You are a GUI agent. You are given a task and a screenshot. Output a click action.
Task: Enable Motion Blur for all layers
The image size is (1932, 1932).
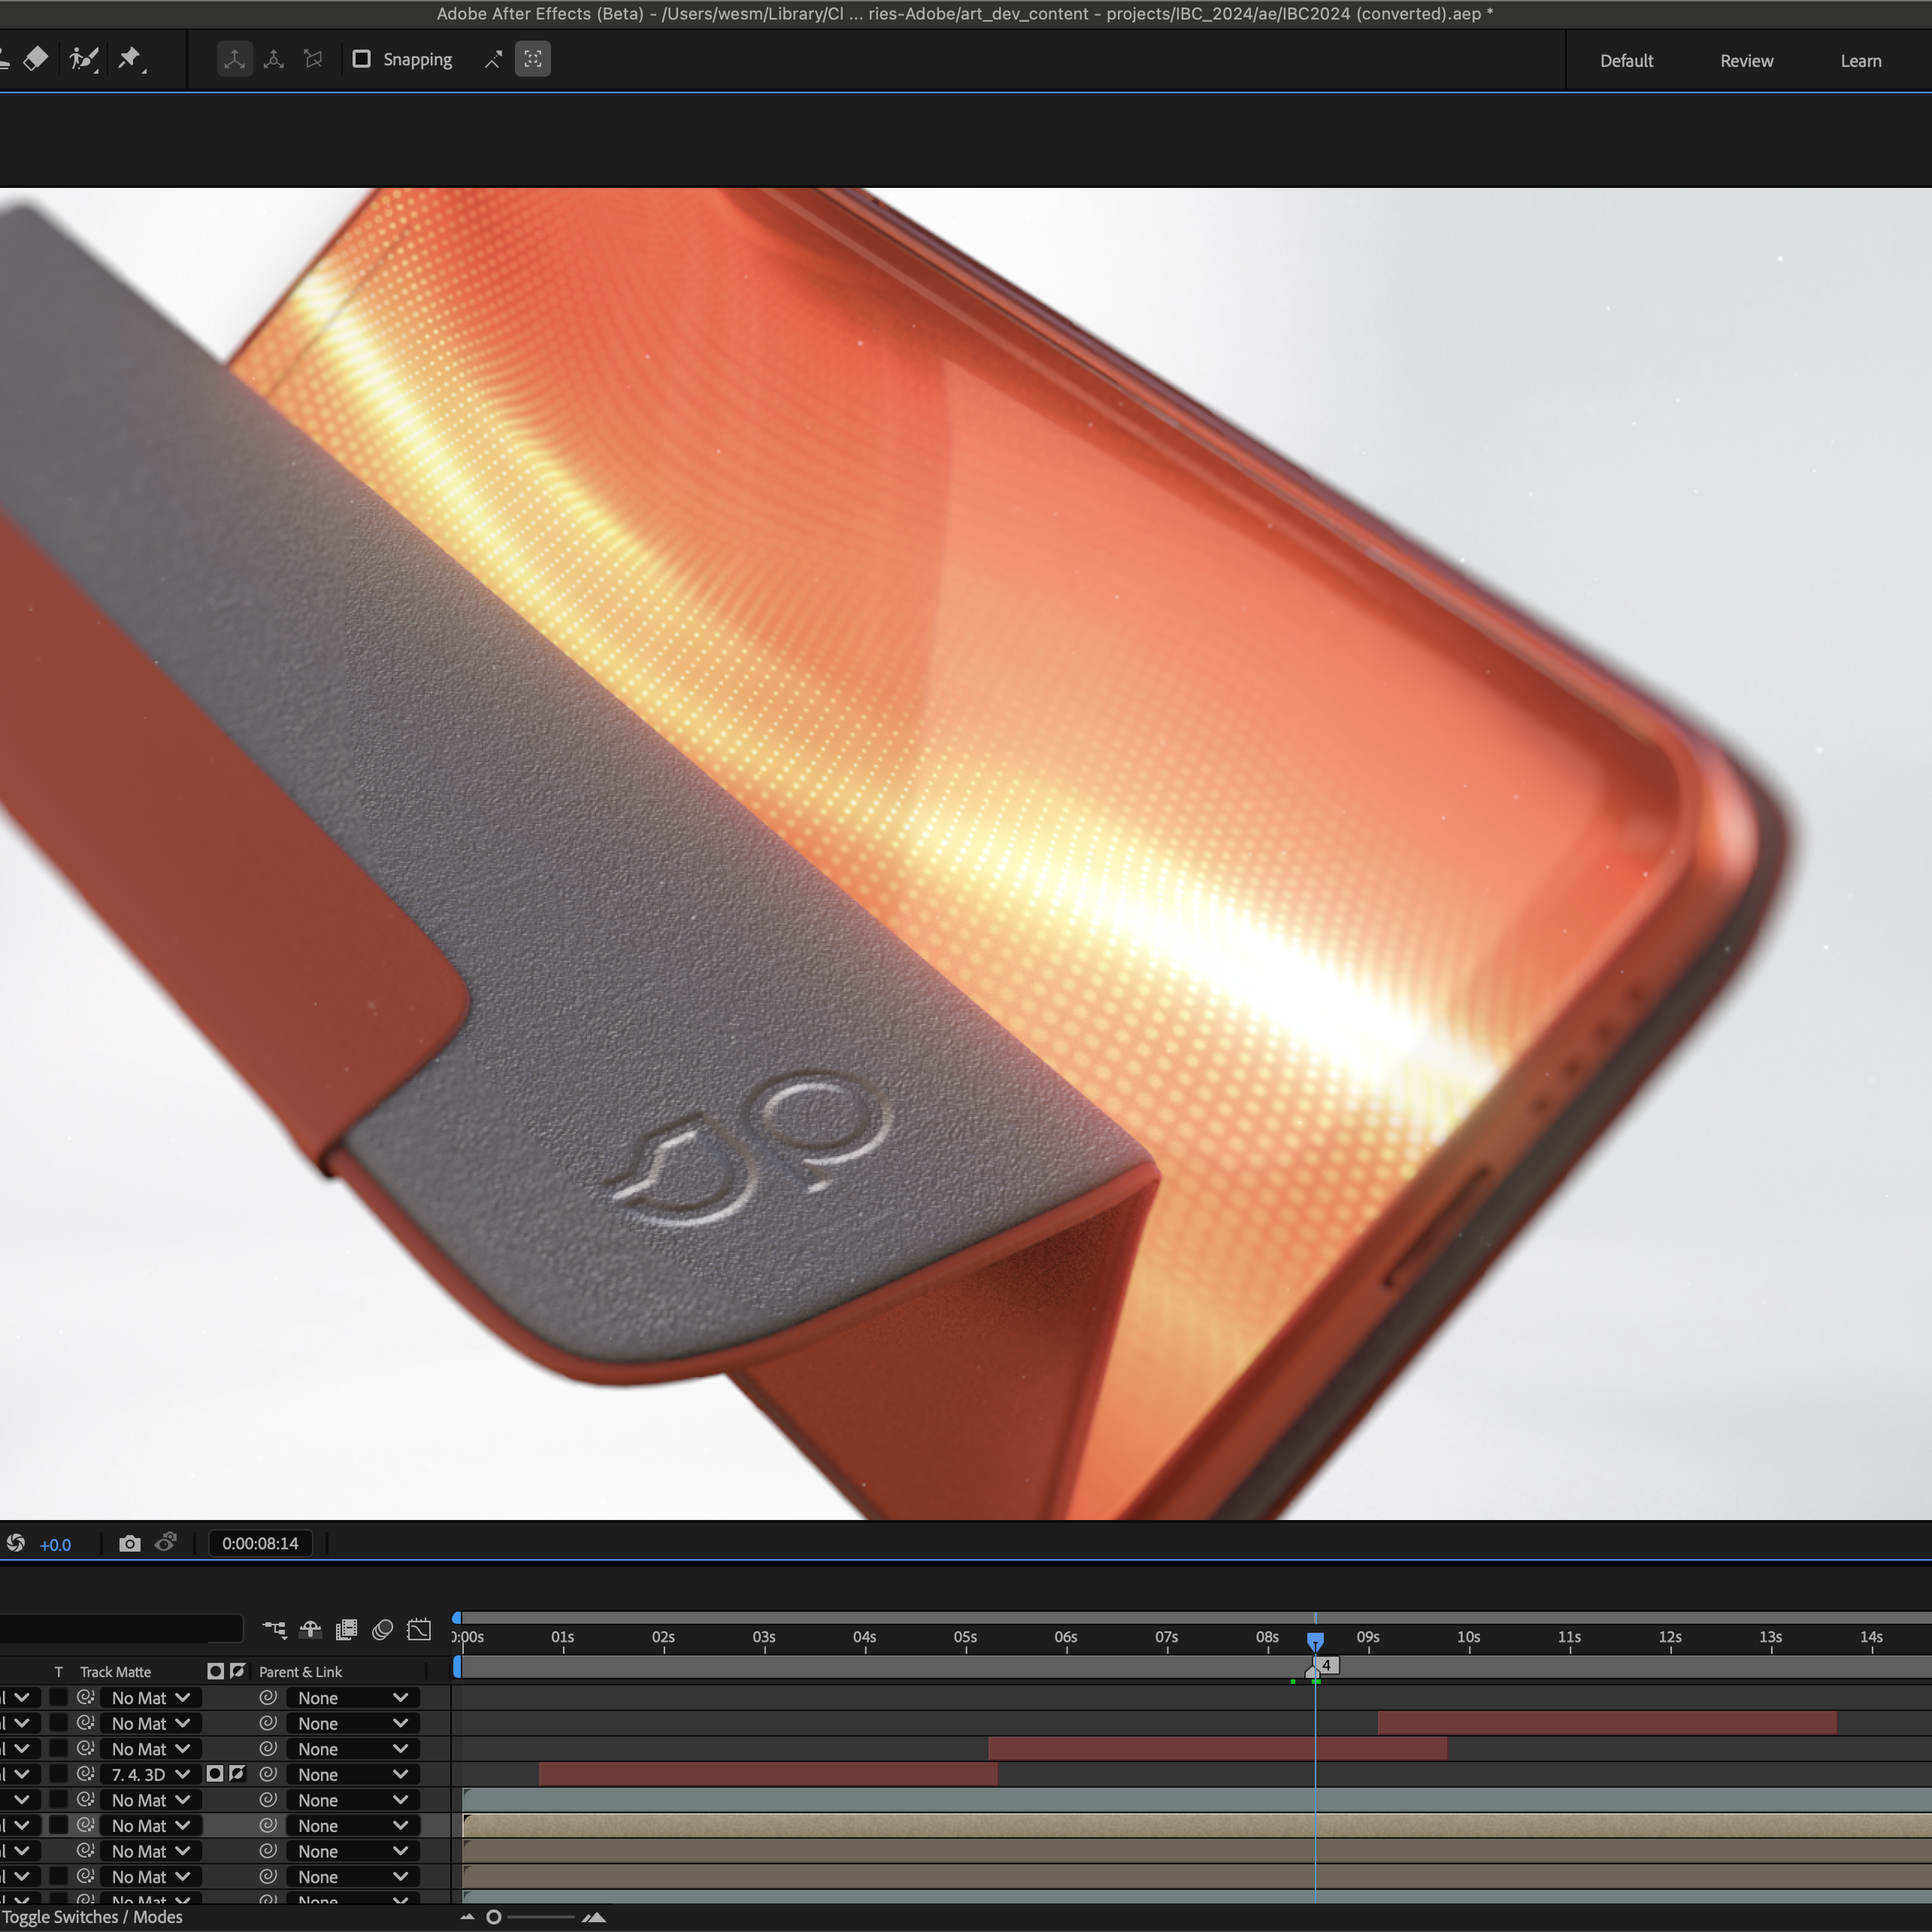[382, 1630]
